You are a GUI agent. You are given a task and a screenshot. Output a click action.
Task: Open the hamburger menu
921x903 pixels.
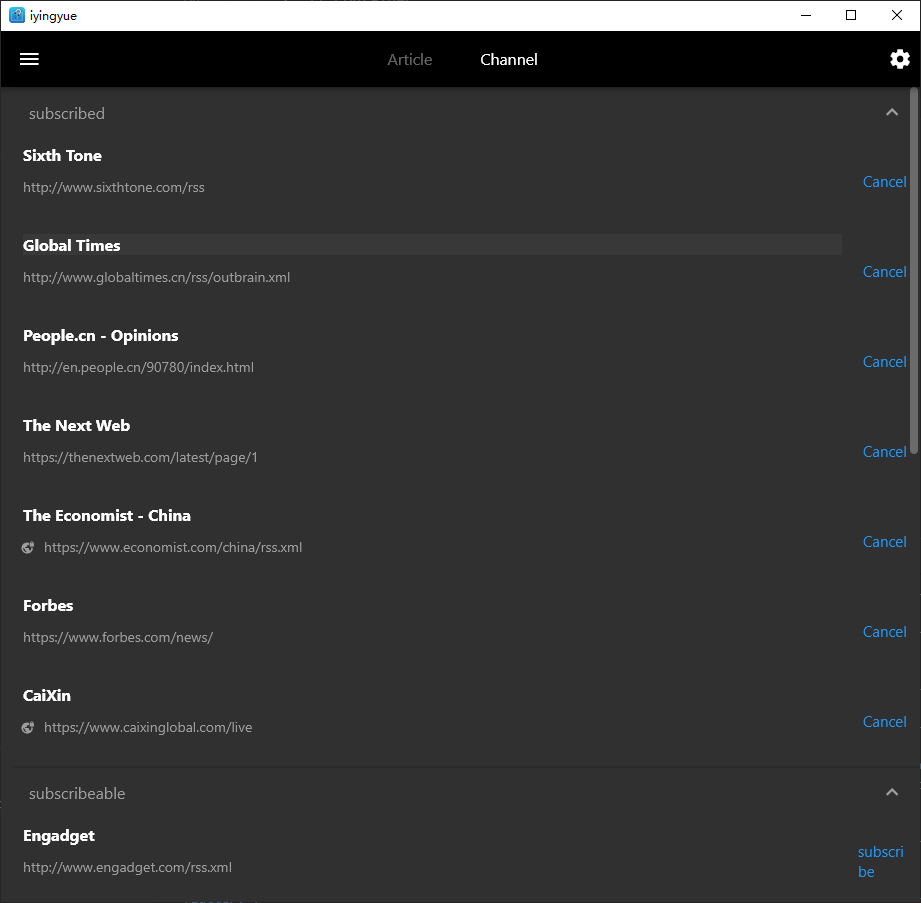point(29,59)
